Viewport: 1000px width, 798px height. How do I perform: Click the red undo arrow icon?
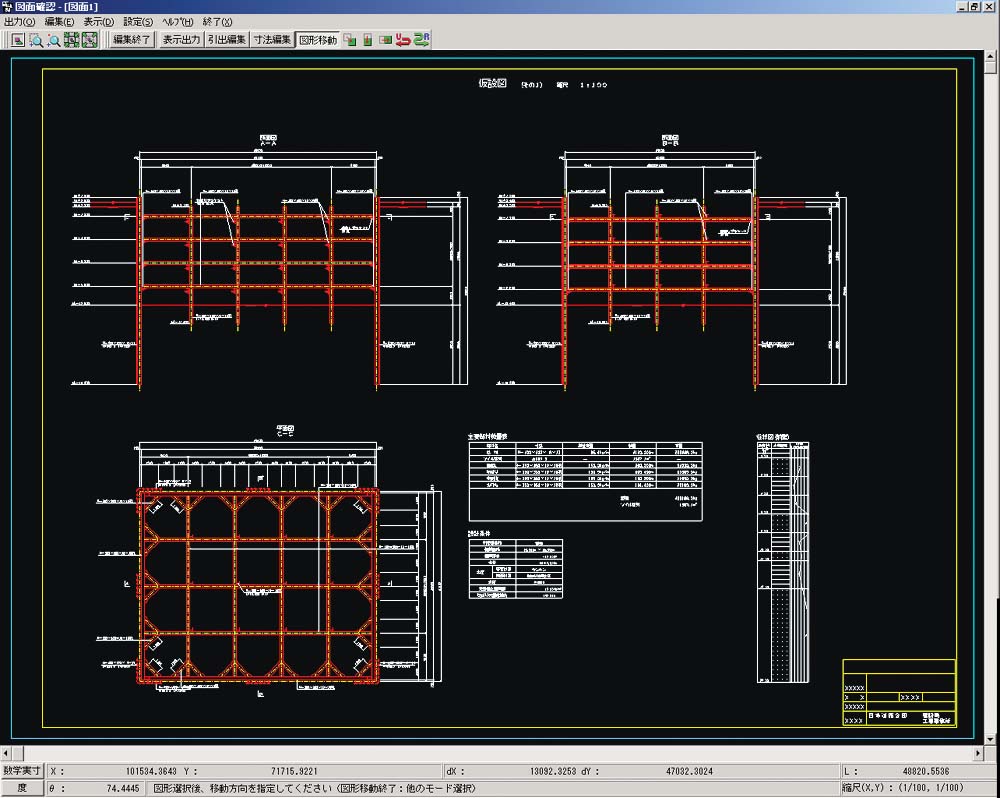[x=403, y=40]
